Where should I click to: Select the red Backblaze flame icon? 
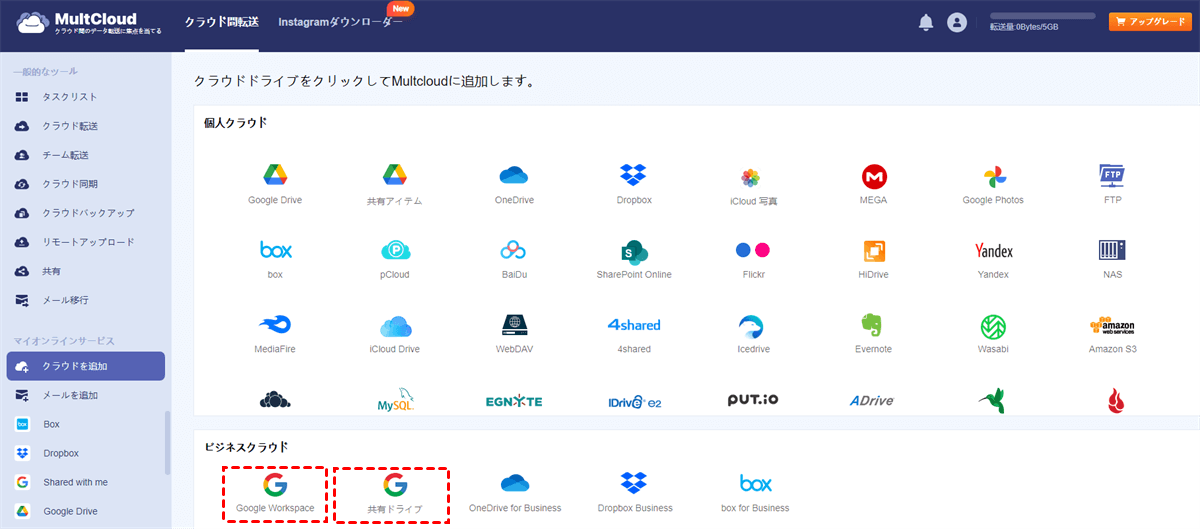(1117, 401)
